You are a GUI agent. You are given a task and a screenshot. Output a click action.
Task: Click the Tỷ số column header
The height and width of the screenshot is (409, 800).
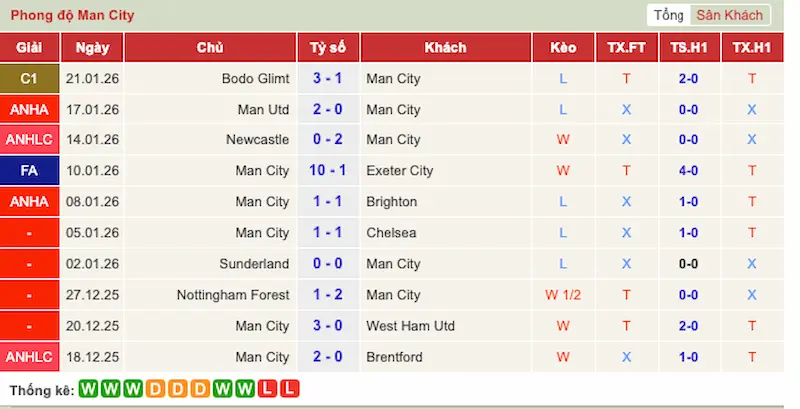pos(328,48)
